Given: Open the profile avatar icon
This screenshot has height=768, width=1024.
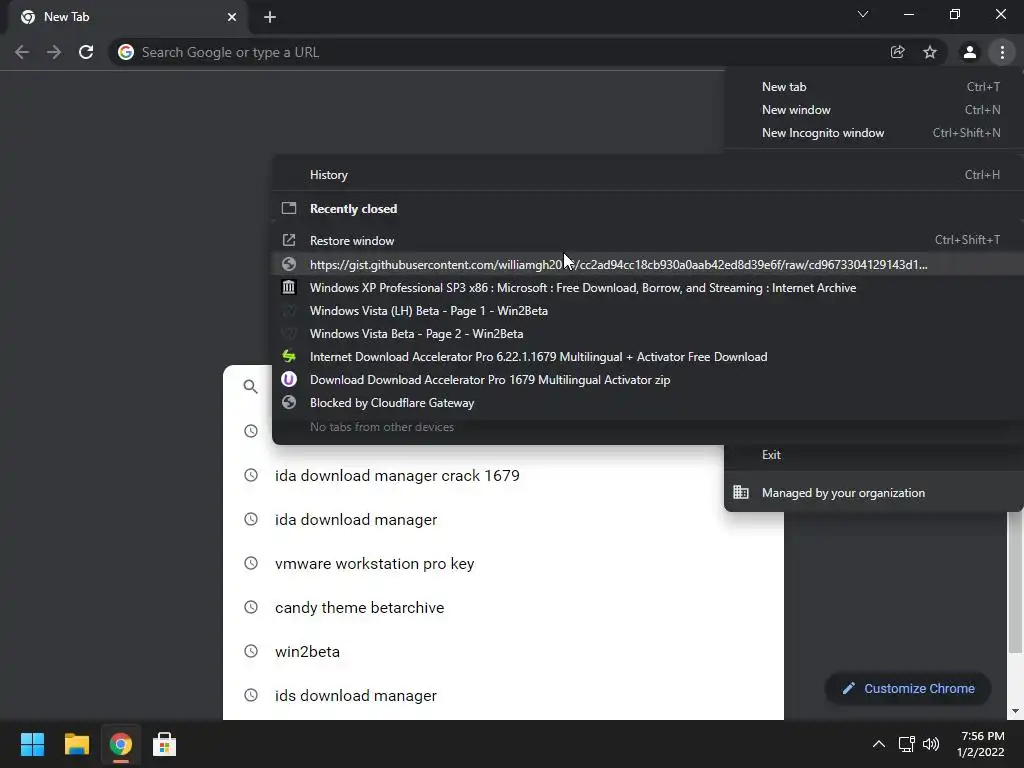Looking at the screenshot, I should (970, 52).
